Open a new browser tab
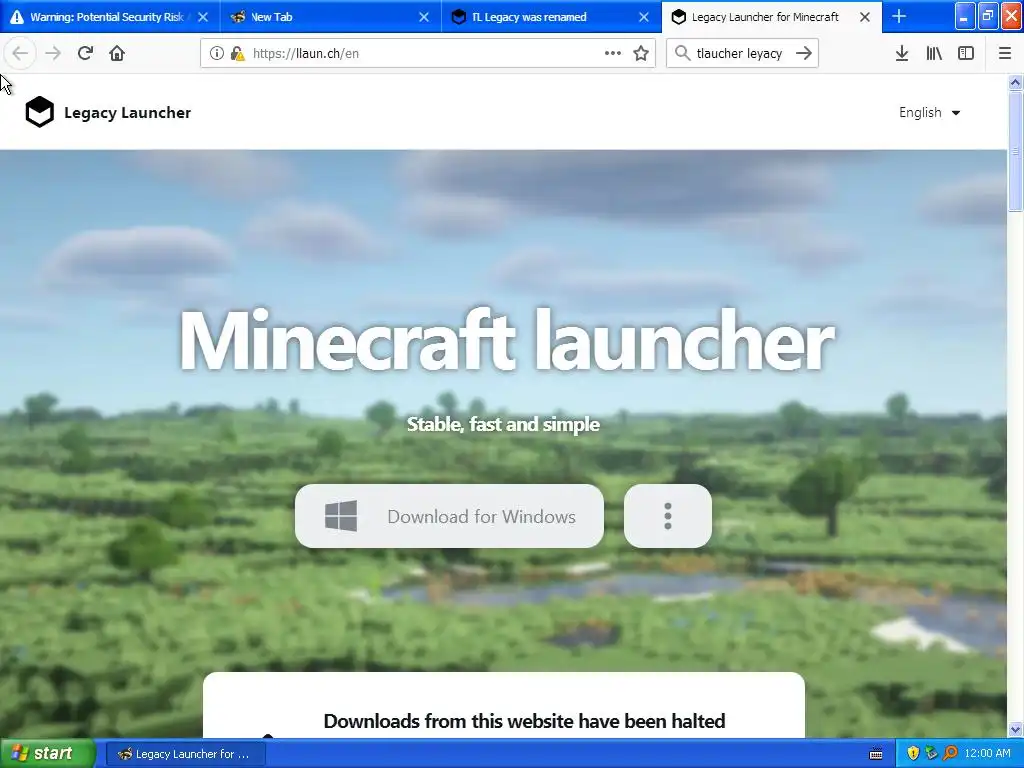1024x768 pixels. 899,16
